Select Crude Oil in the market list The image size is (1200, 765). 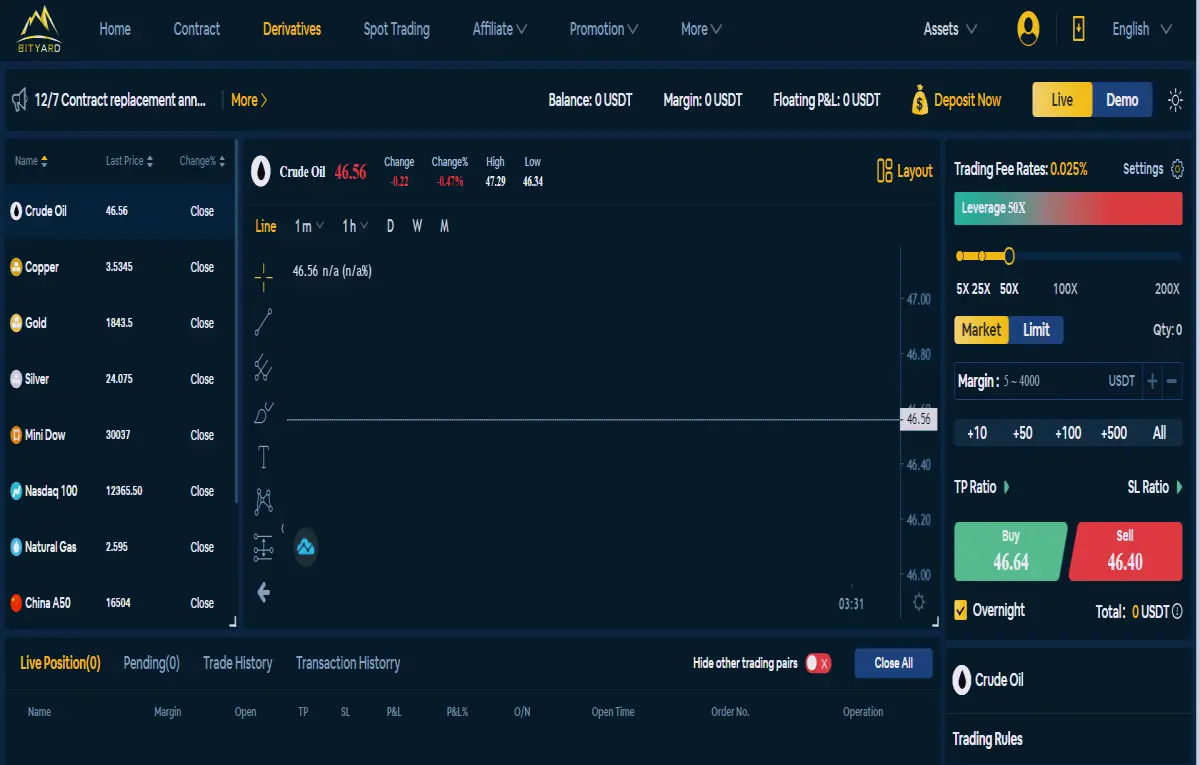118,211
